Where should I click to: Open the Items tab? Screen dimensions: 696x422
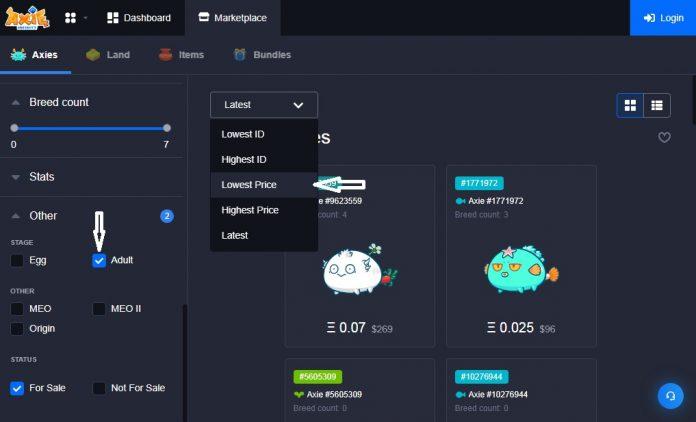click(180, 55)
